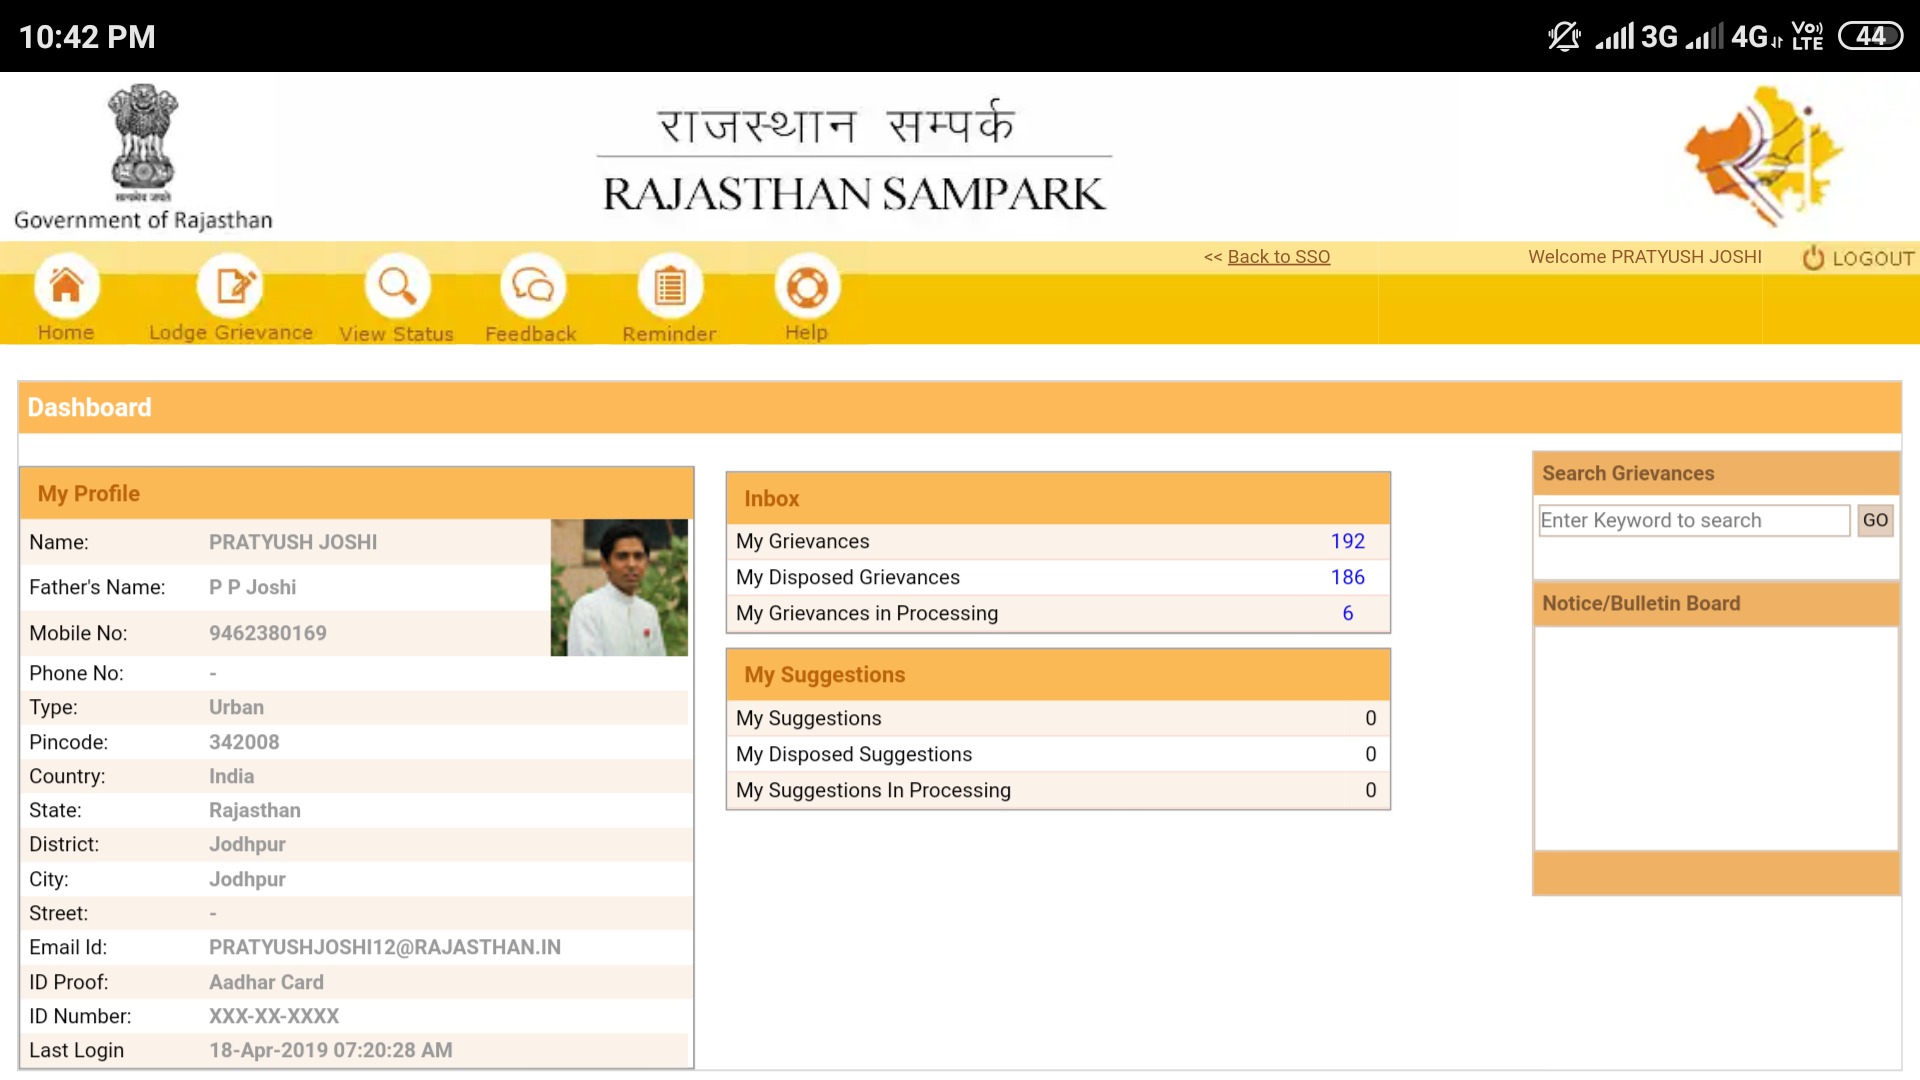1920x1080 pixels.
Task: Open the View Status magnifier icon
Action: pyautogui.click(x=397, y=286)
